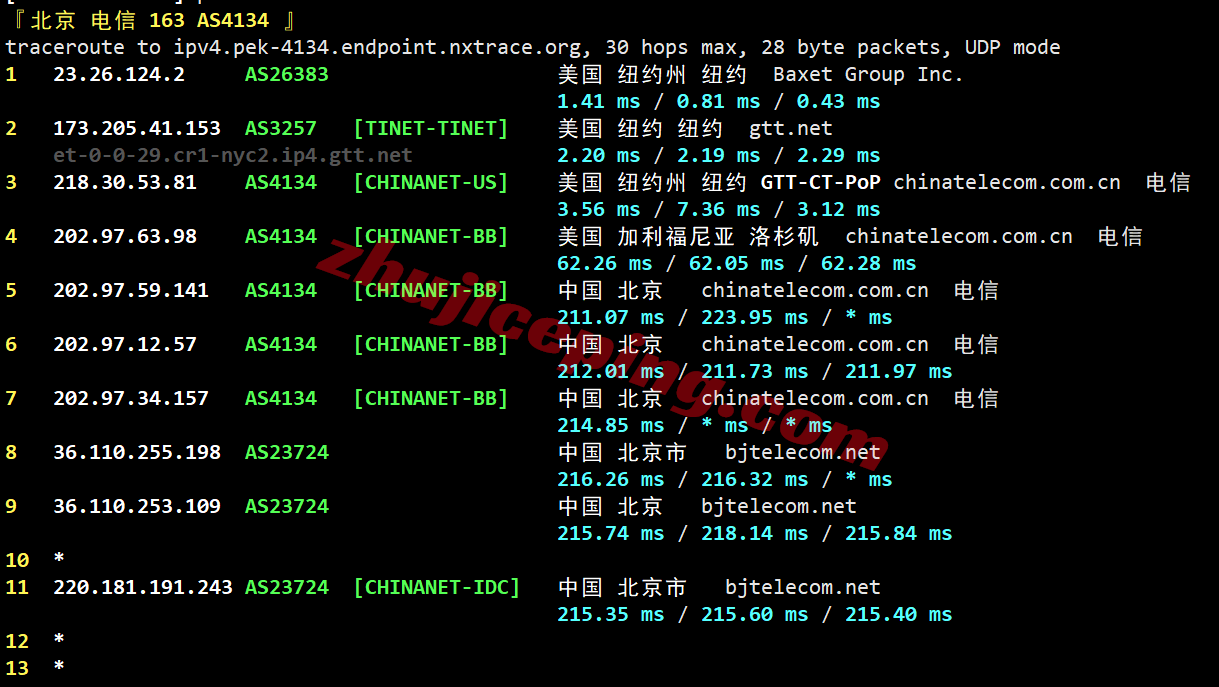
Task: Click IP address 202.97.59.141
Action: point(131,290)
